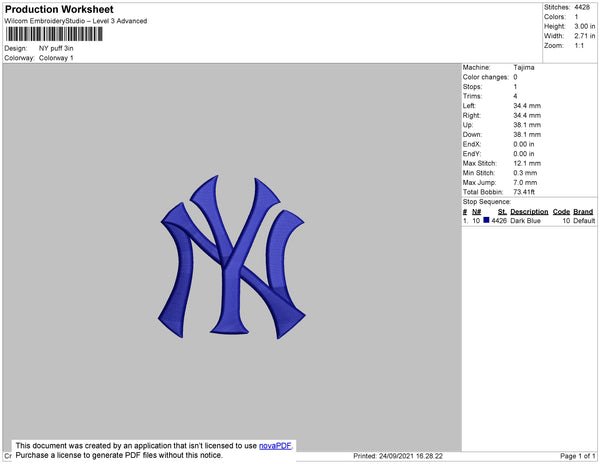Click the 'Brand' column header

583,212
